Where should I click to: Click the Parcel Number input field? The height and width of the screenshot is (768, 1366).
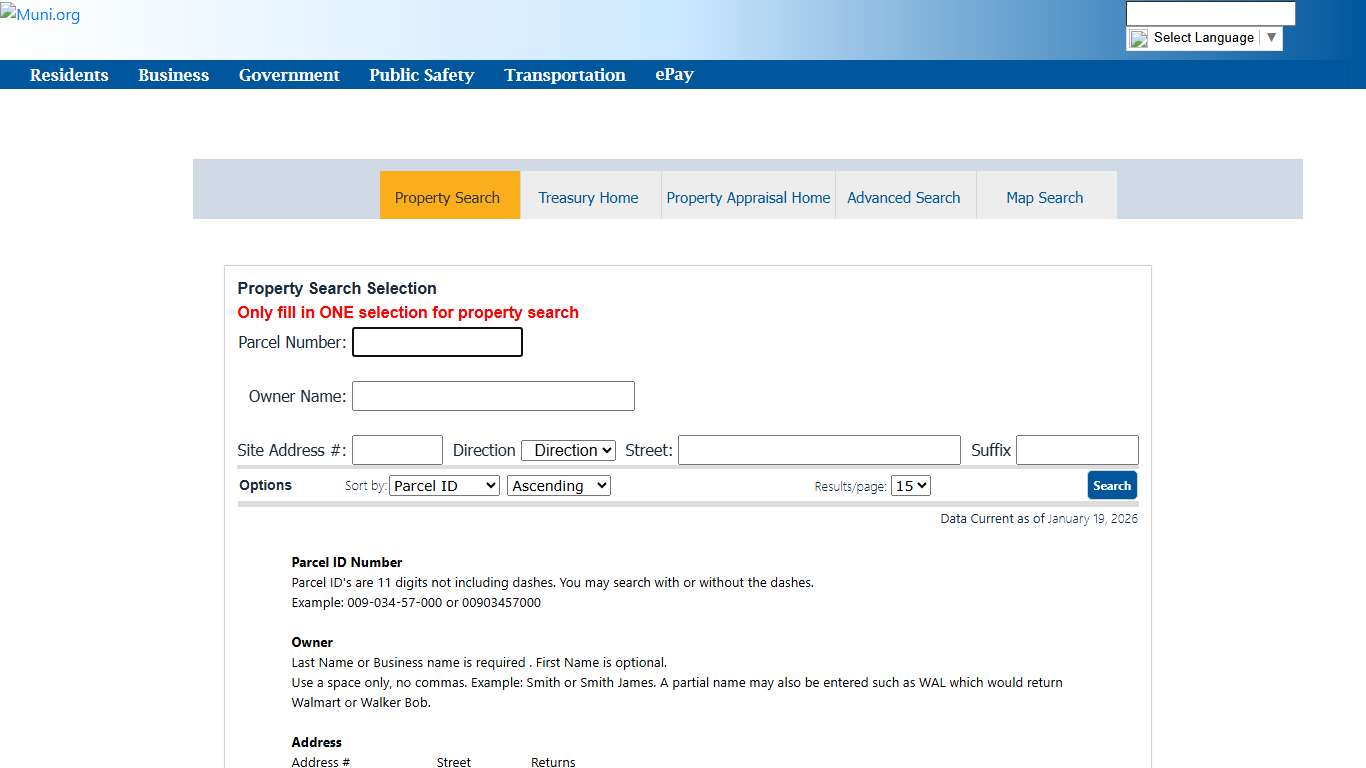point(437,342)
